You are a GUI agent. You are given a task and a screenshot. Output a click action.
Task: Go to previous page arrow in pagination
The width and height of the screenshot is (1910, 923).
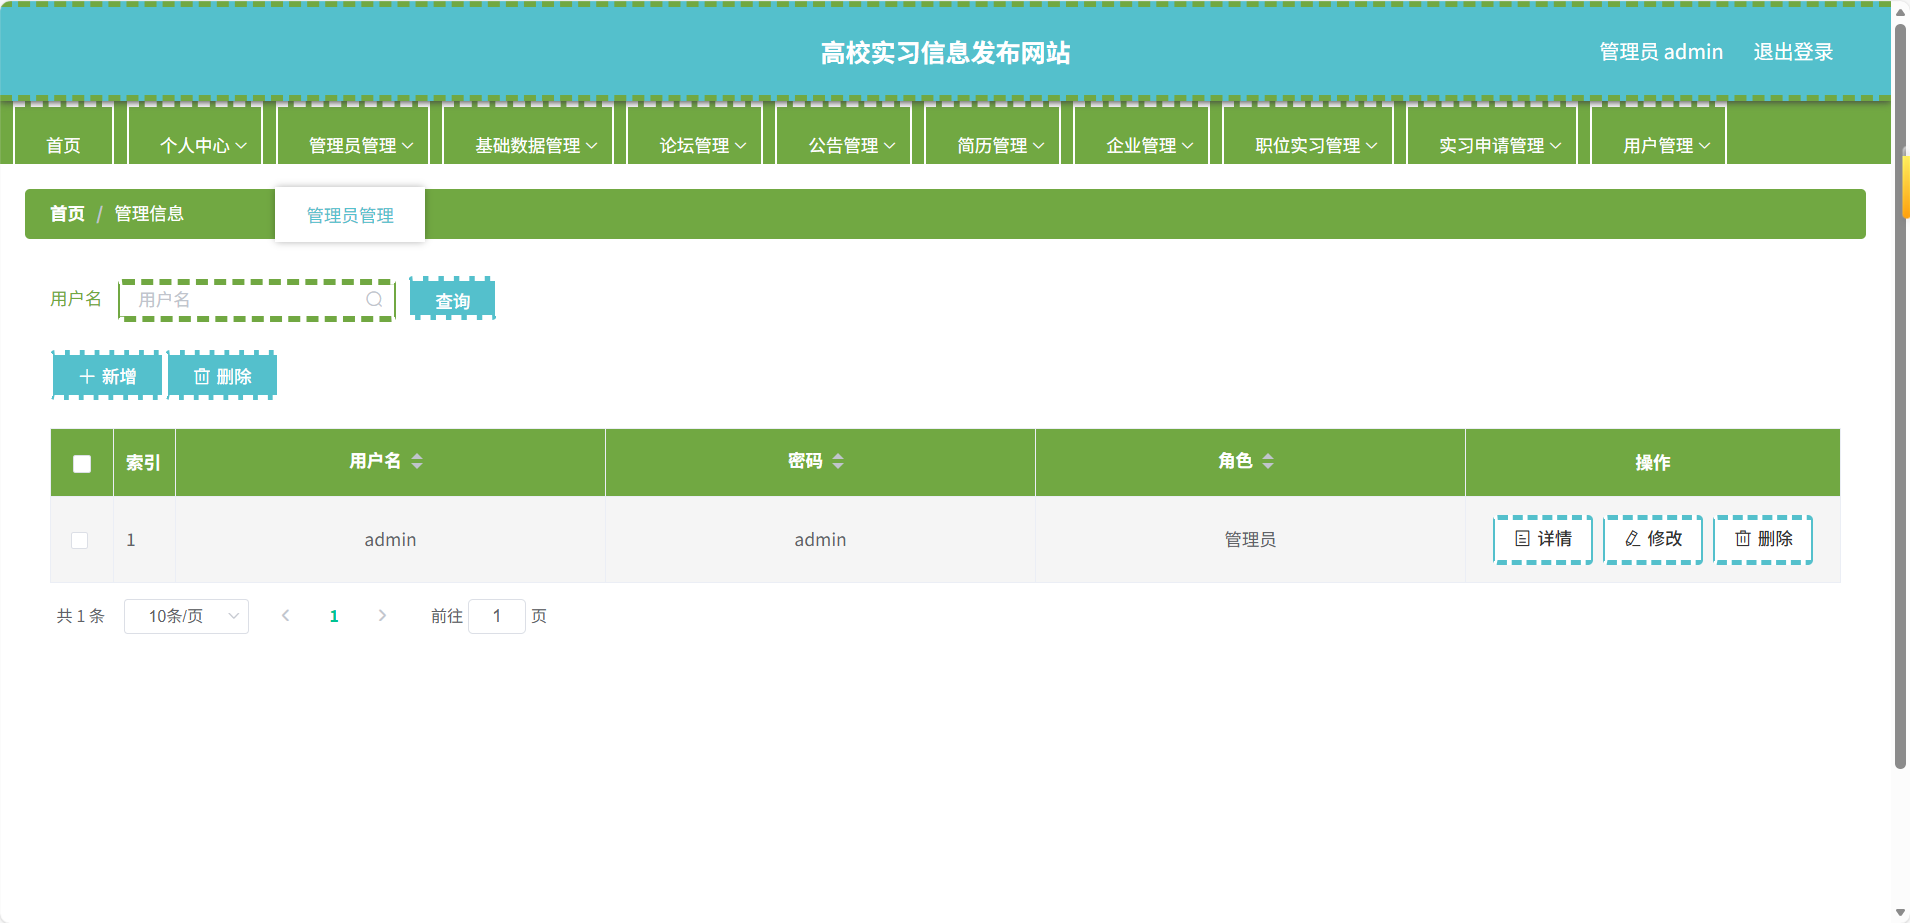[x=286, y=616]
